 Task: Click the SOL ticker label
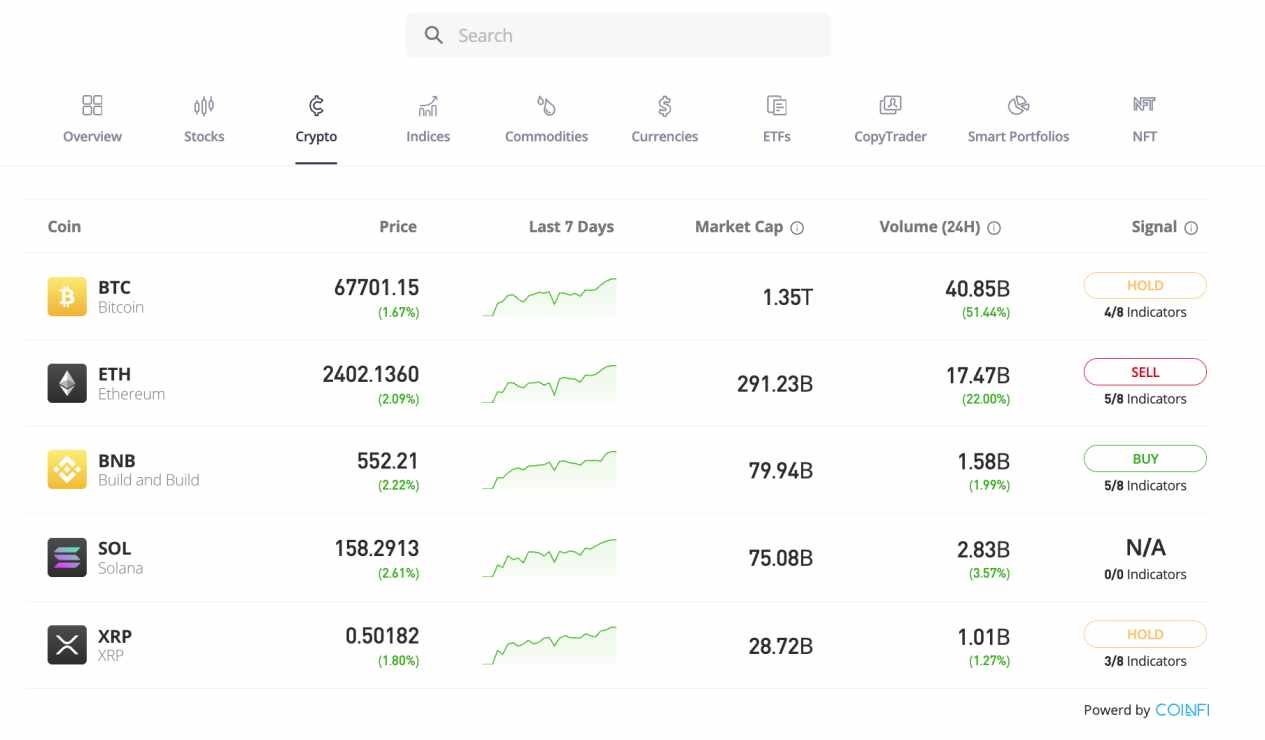[x=114, y=548]
